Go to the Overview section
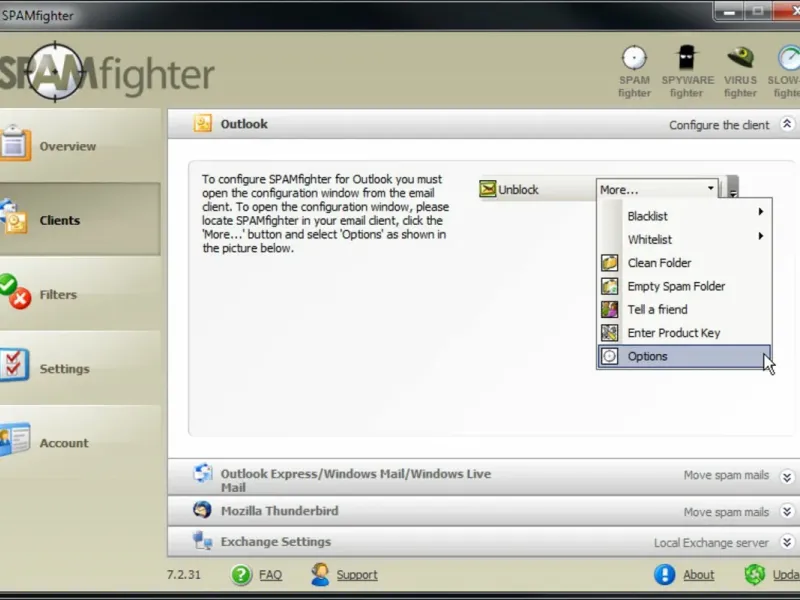The image size is (800, 600). pos(80,146)
